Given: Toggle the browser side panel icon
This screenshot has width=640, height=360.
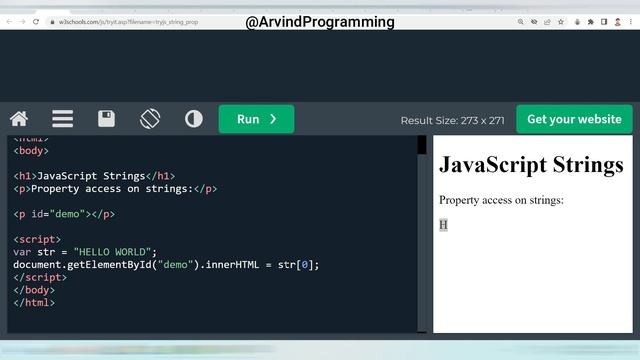Looking at the screenshot, I should [604, 22].
